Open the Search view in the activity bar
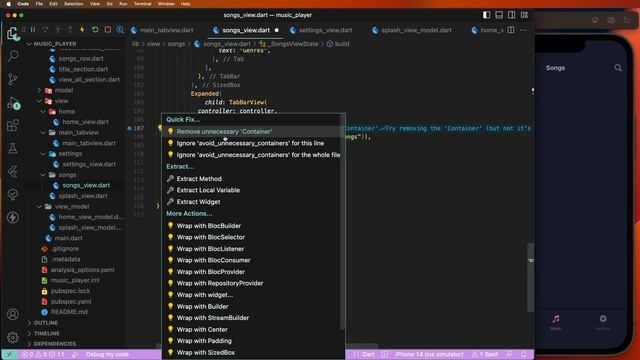 pos(13,56)
